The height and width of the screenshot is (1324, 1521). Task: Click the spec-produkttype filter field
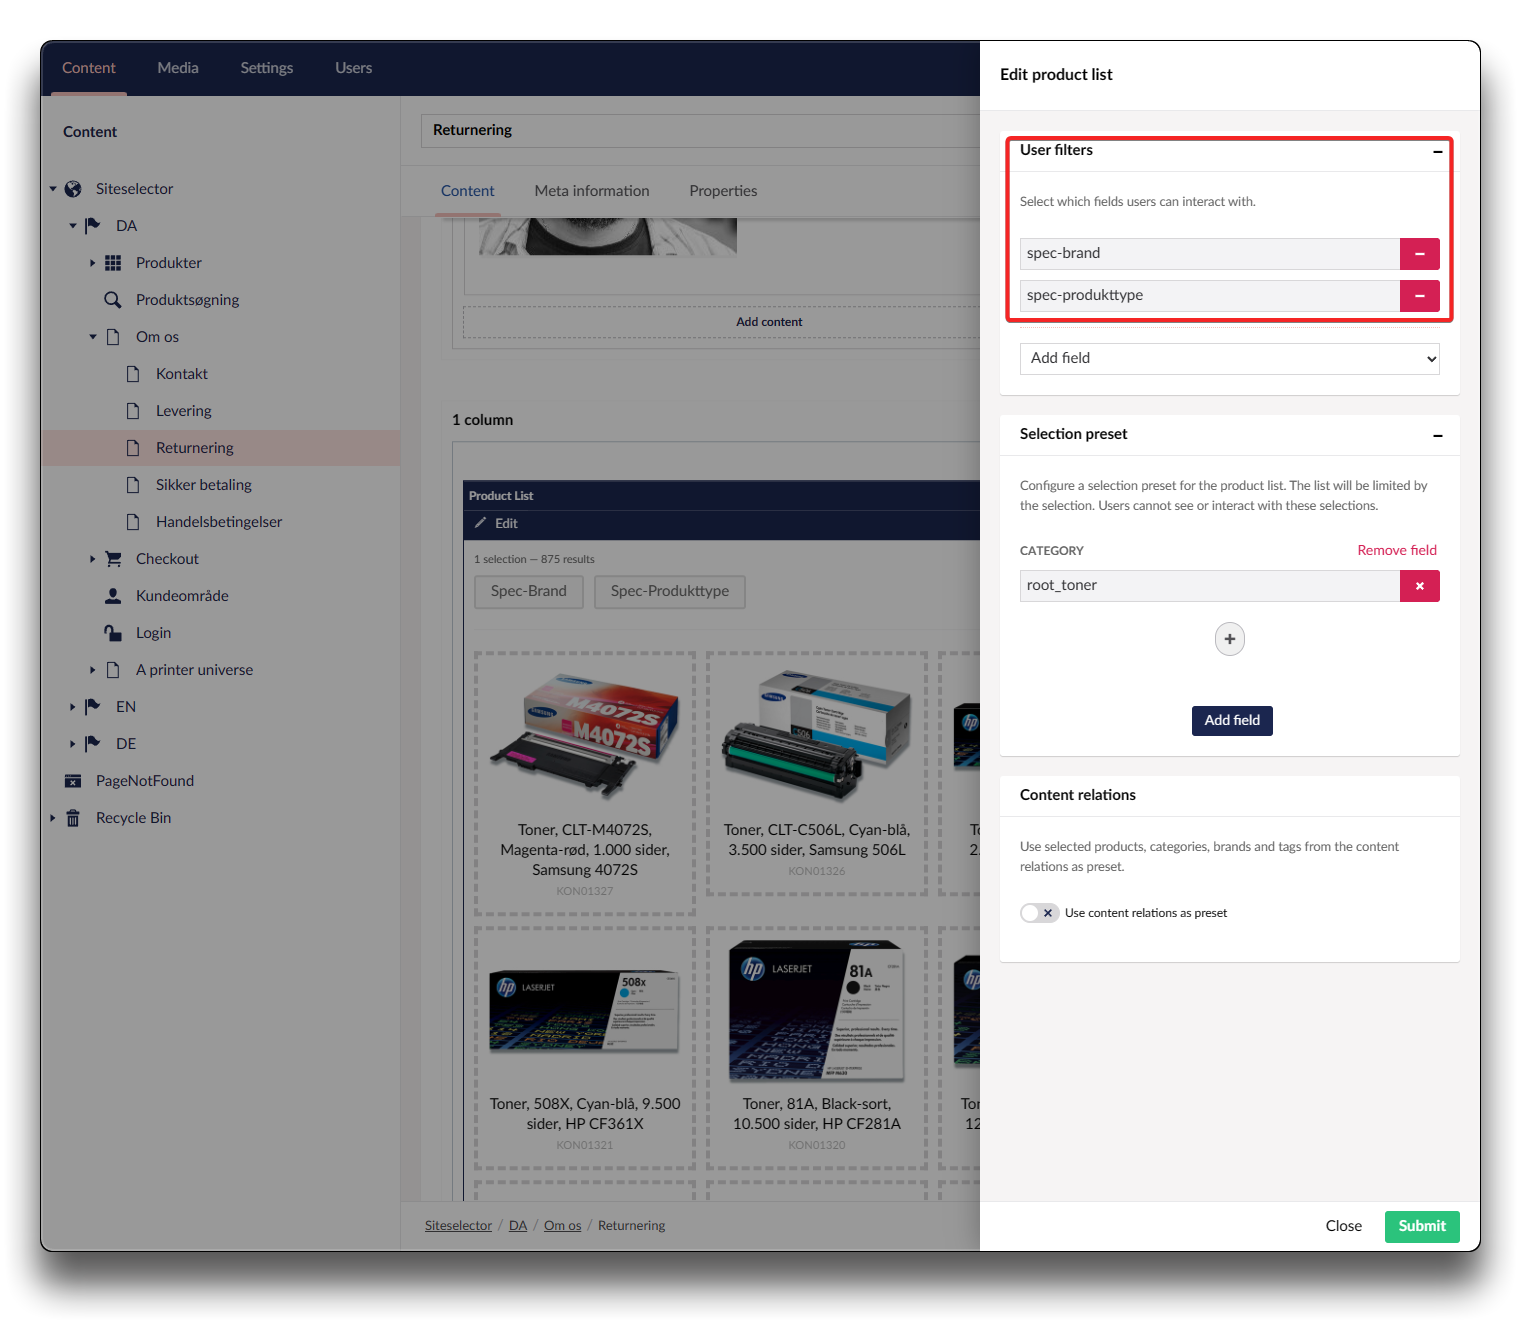pyautogui.click(x=1210, y=296)
